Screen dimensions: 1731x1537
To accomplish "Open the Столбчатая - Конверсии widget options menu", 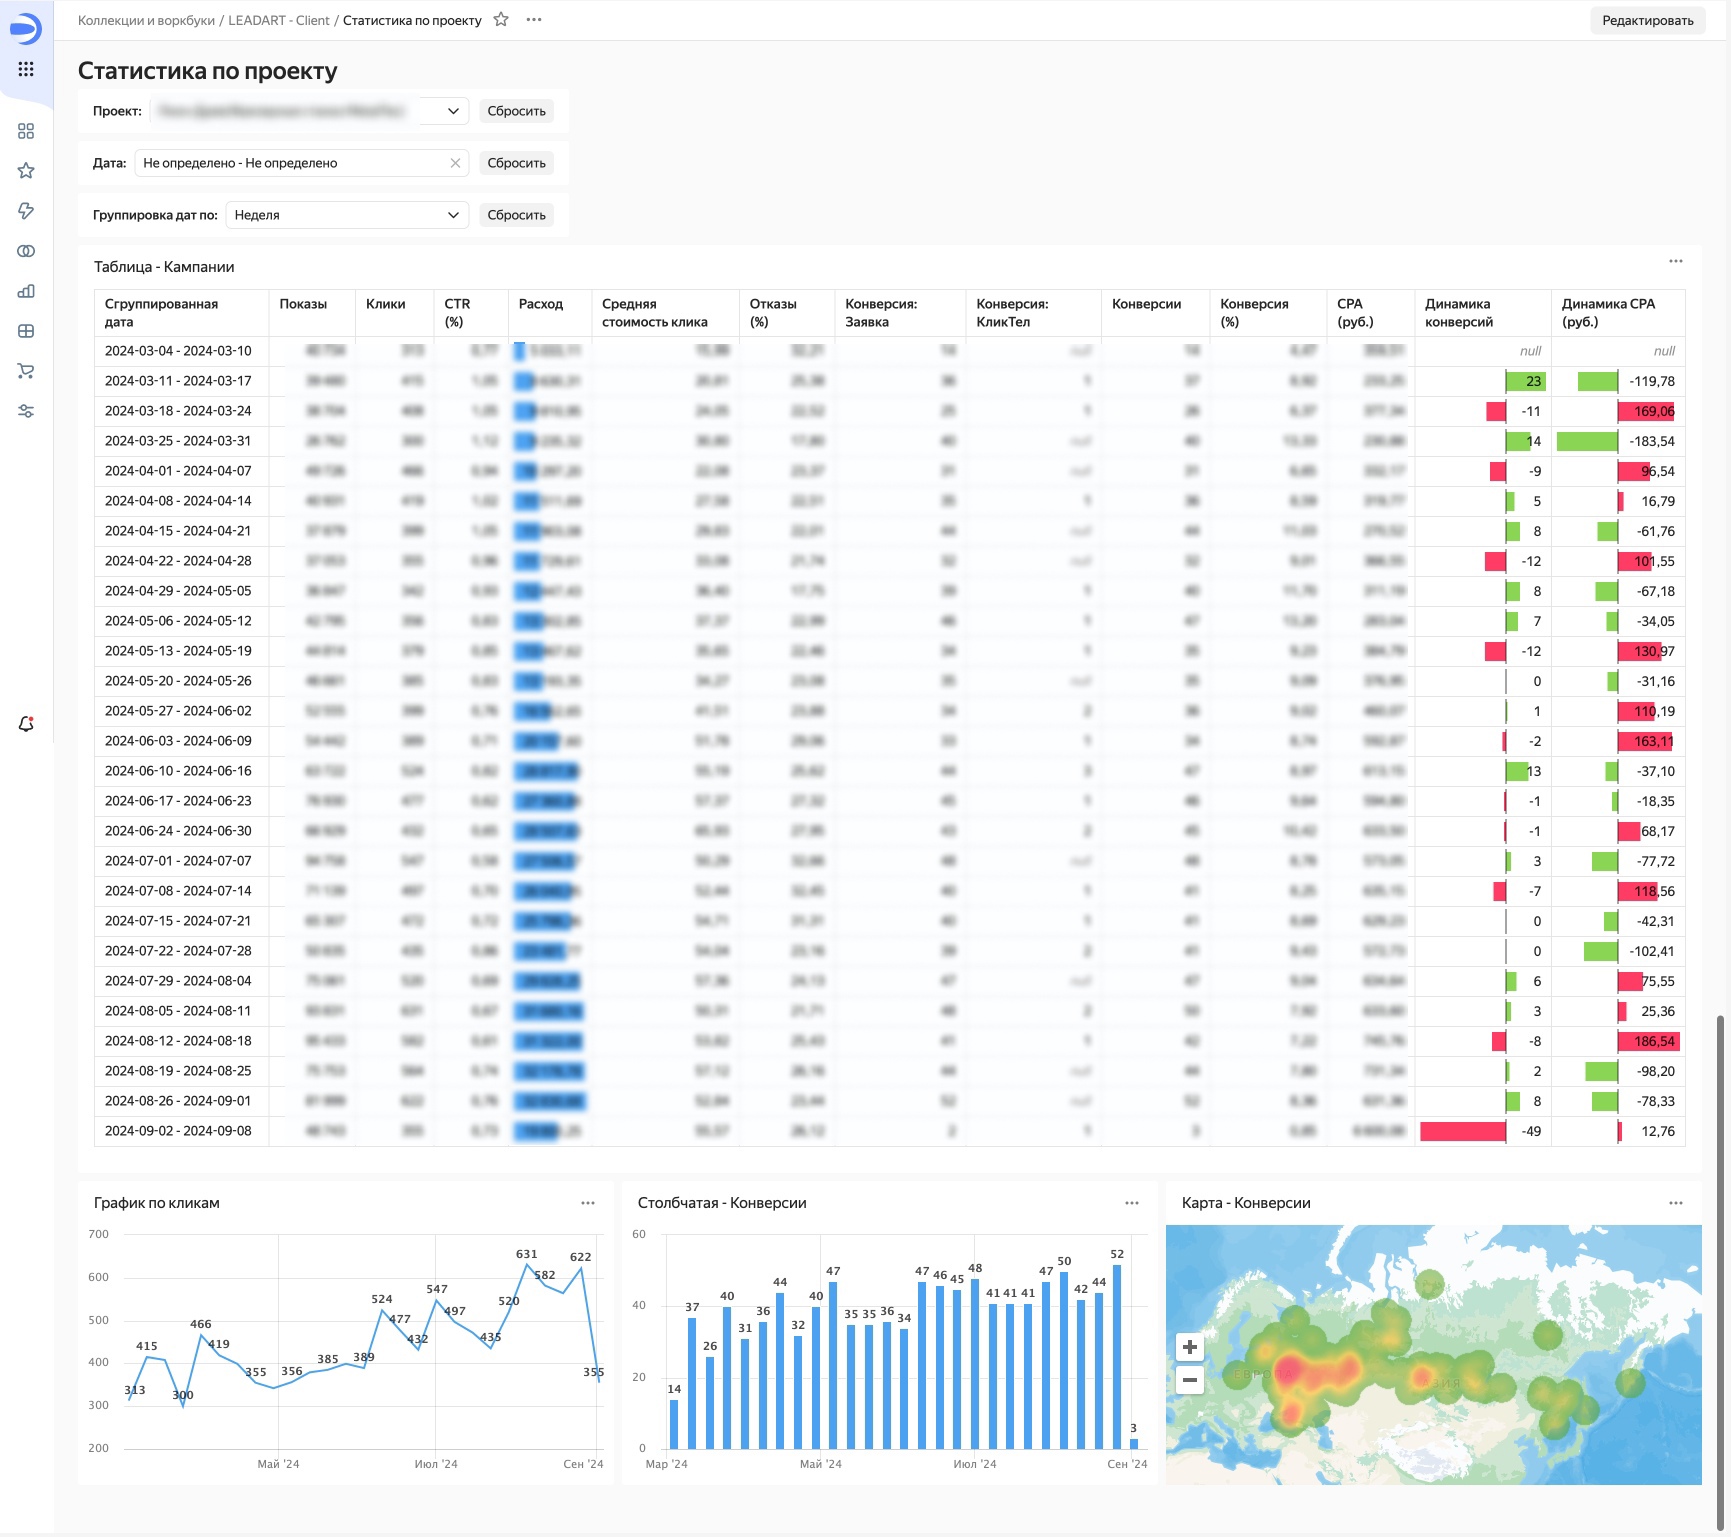I will (1132, 1203).
